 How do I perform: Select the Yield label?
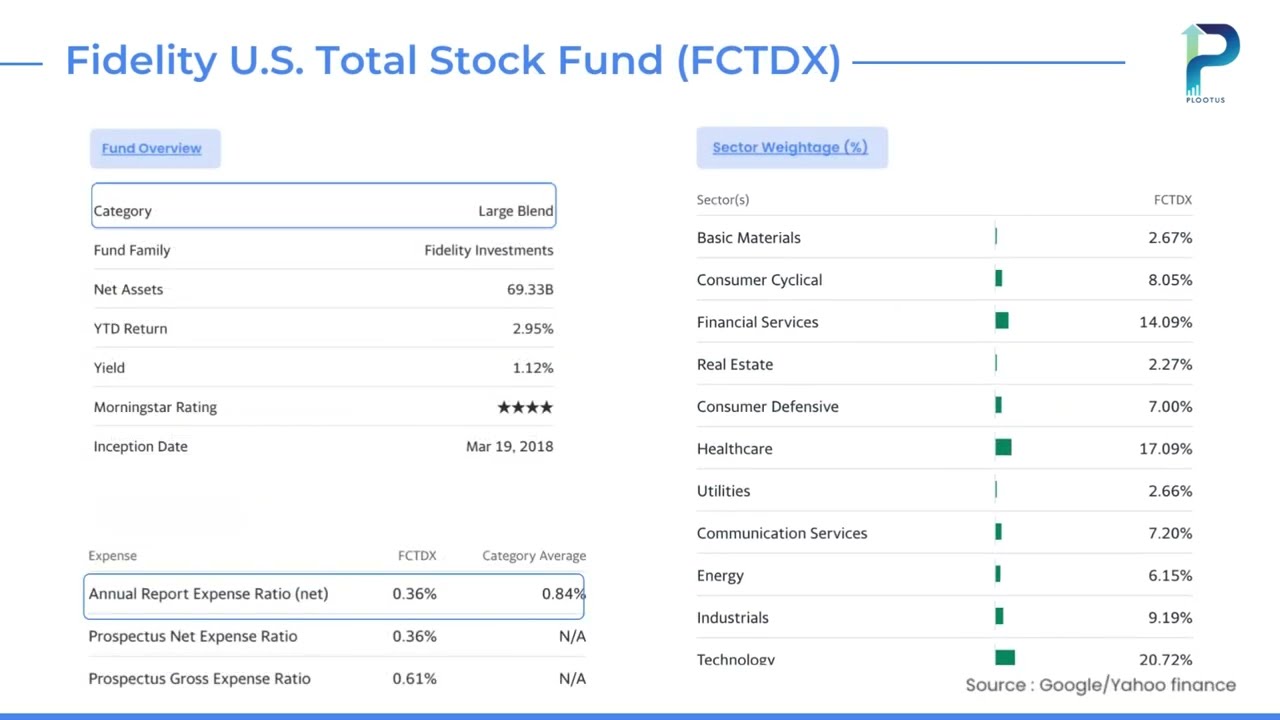point(109,368)
